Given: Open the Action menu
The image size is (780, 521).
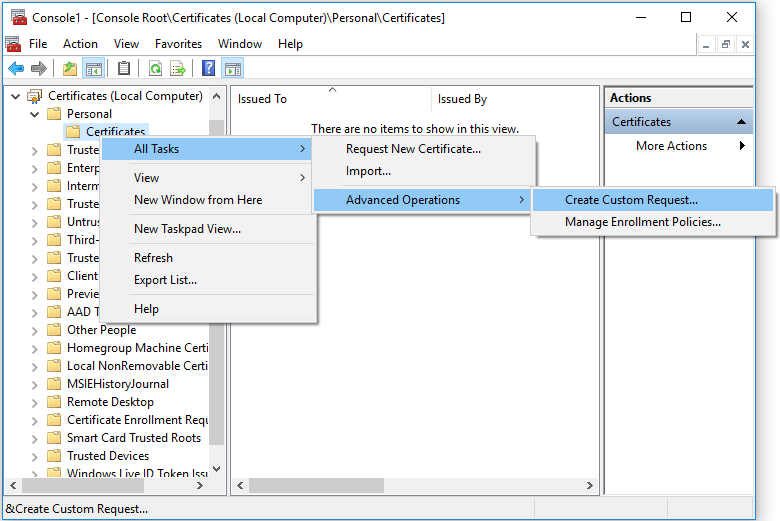Looking at the screenshot, I should click(80, 44).
